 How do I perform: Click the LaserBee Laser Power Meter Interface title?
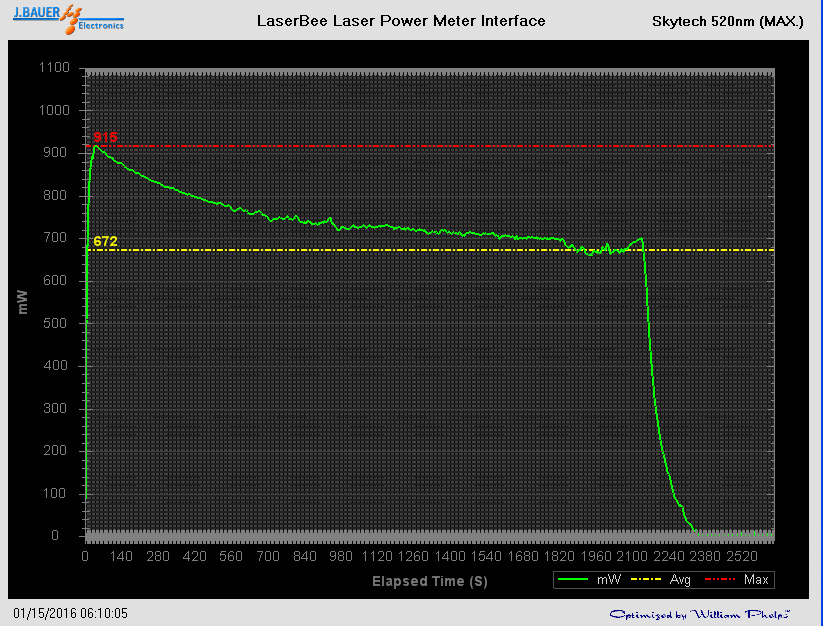pyautogui.click(x=401, y=20)
